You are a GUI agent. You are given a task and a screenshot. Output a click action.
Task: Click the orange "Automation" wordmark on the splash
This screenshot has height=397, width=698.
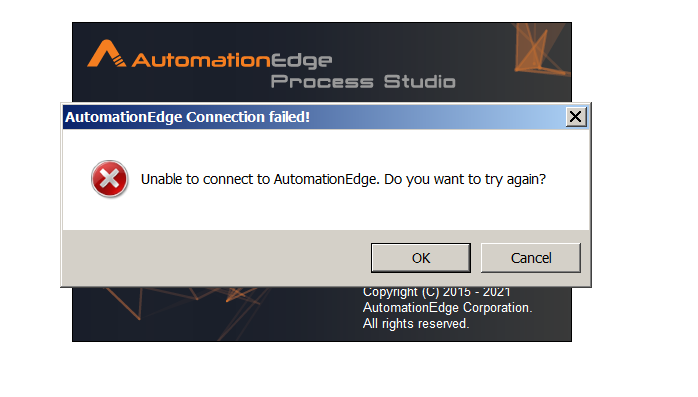[201, 60]
